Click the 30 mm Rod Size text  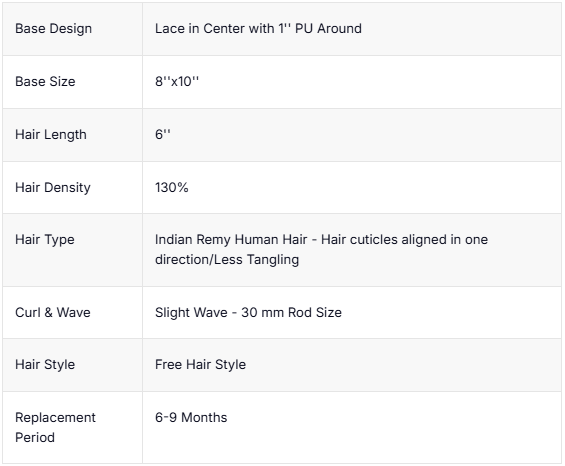(292, 312)
